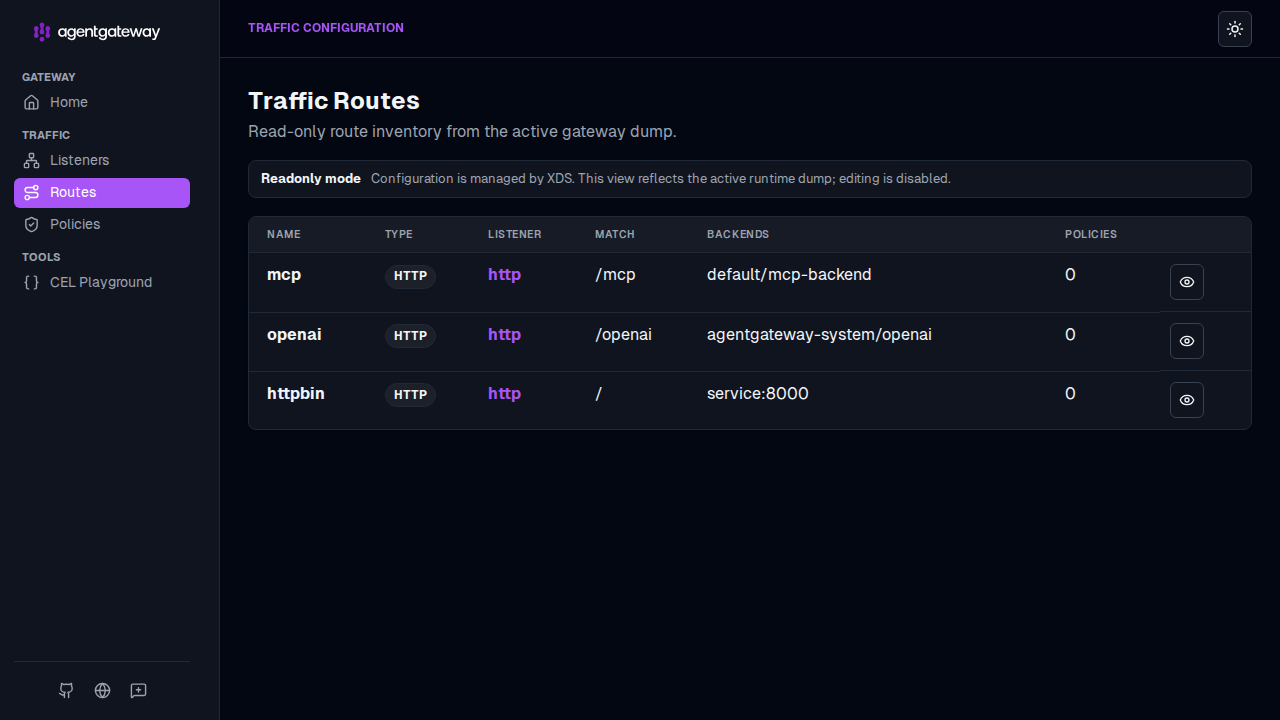Click the GitHub icon in sidebar footer
The height and width of the screenshot is (720, 1280).
(66, 690)
